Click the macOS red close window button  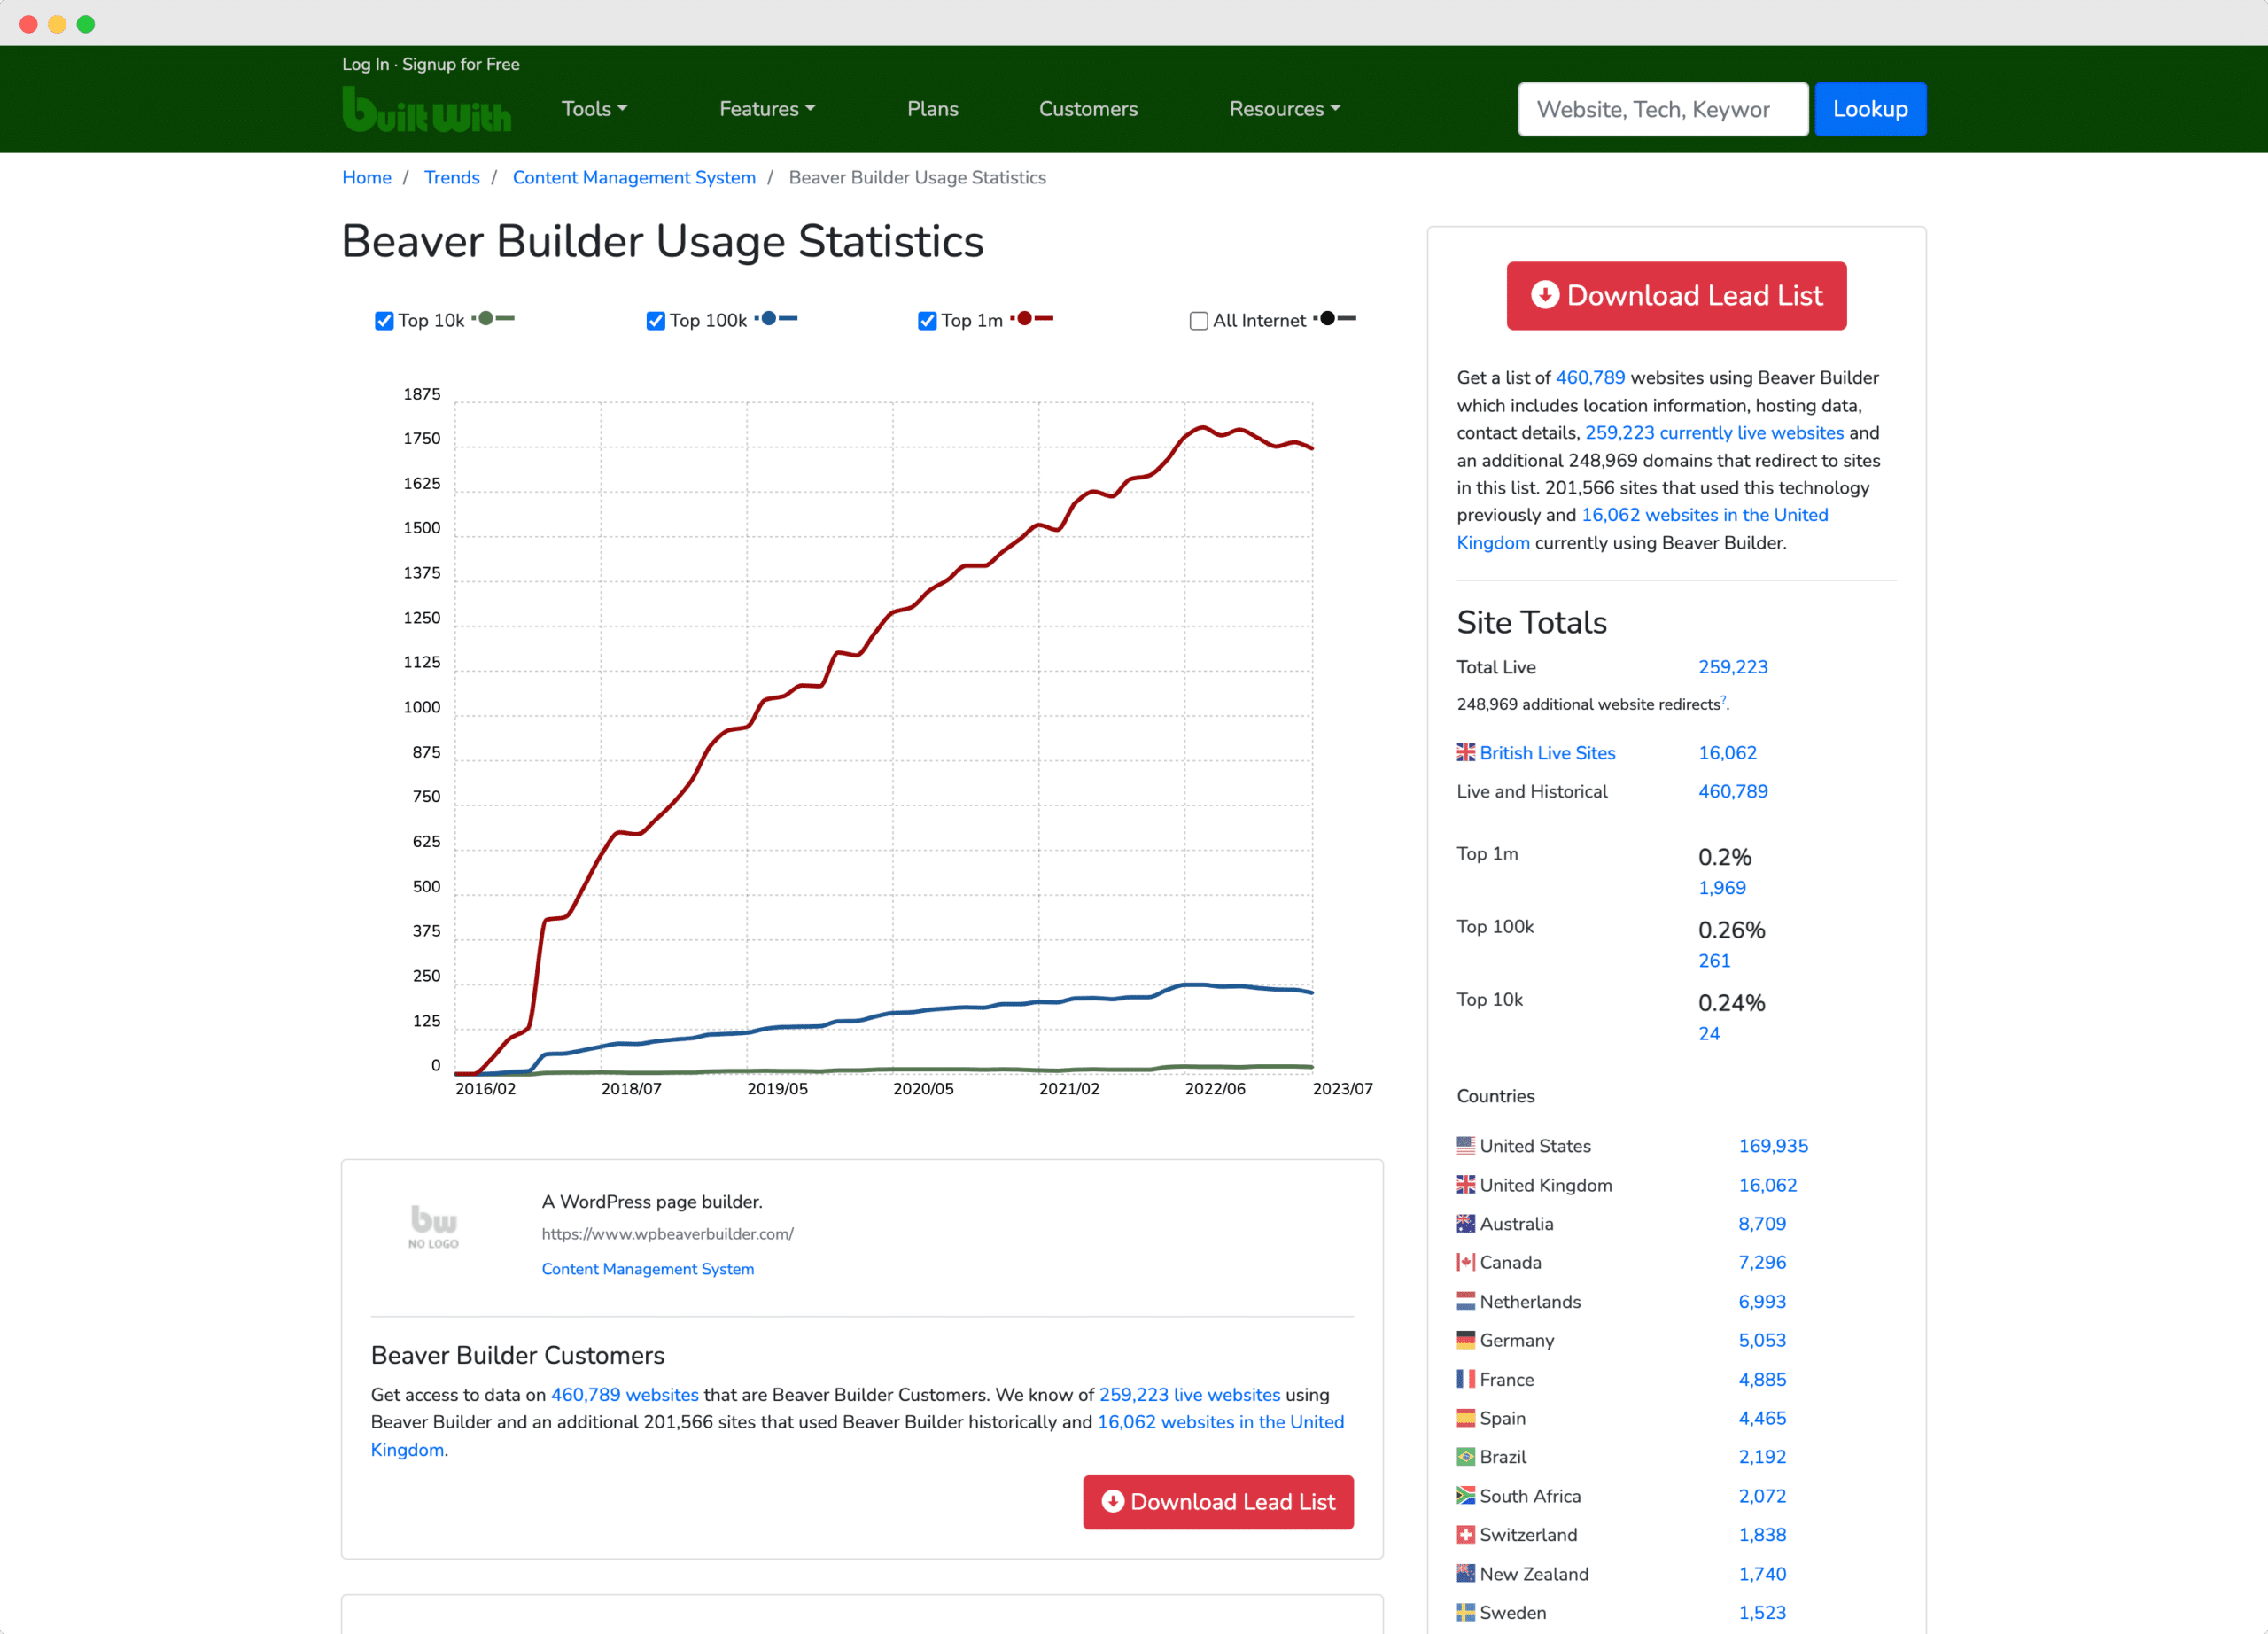click(29, 24)
